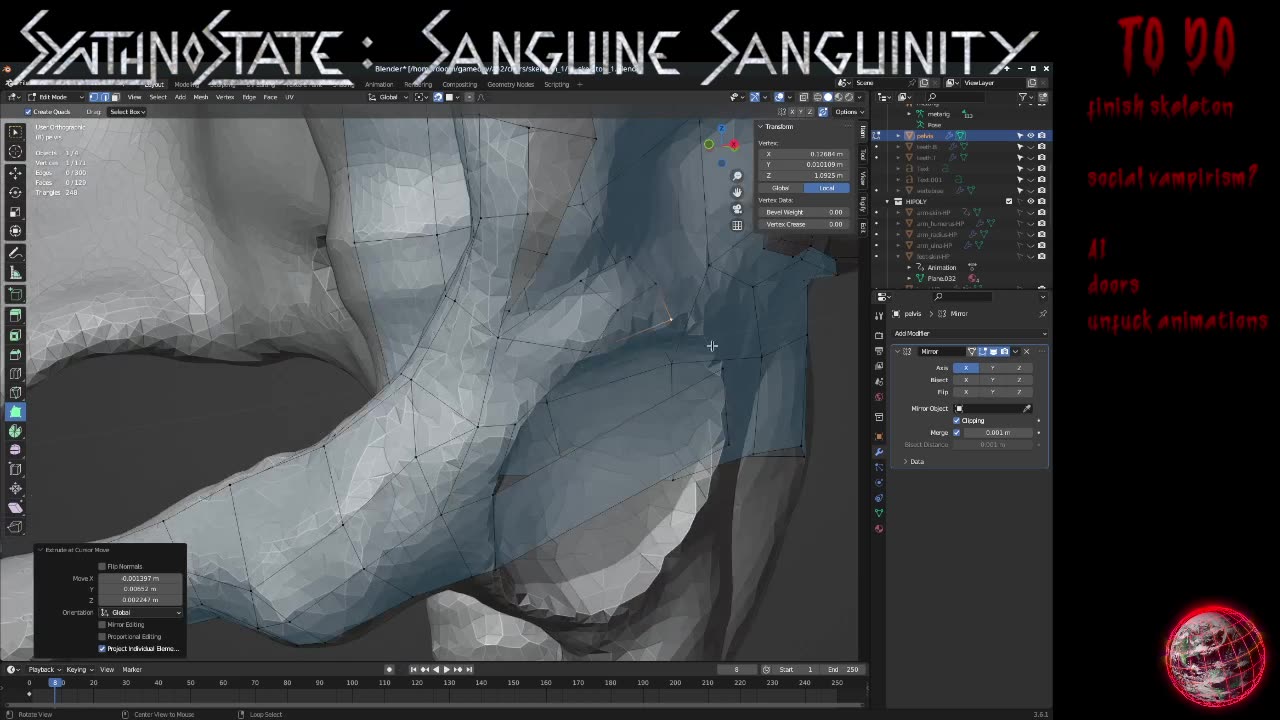1280x720 pixels.
Task: Select the Measure tool
Action: 15,272
